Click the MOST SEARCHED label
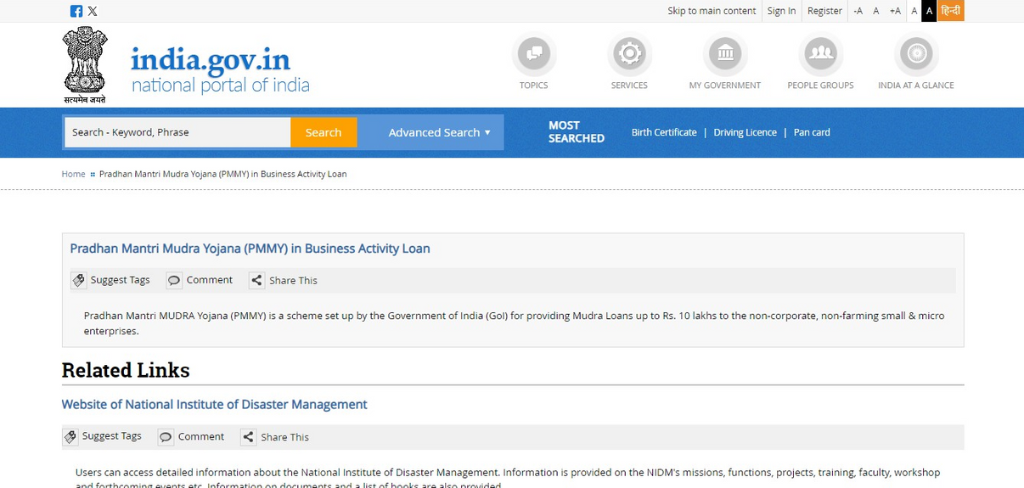 tap(576, 132)
